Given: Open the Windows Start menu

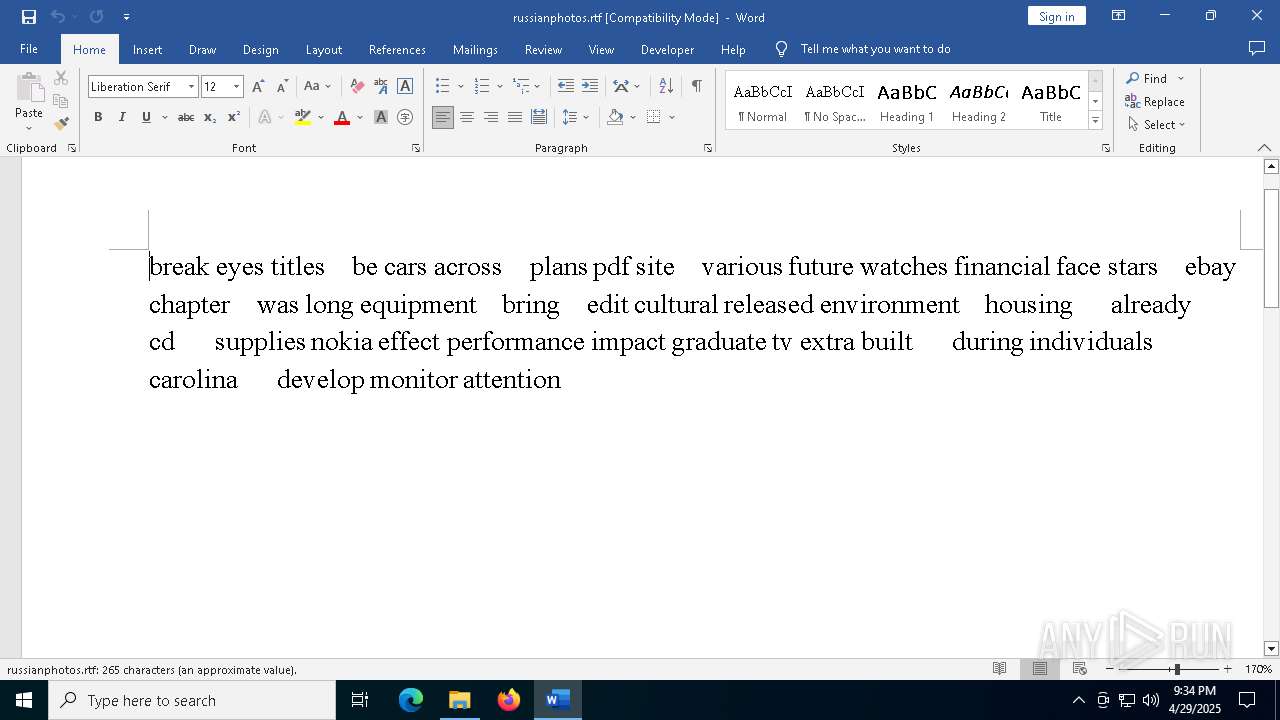Looking at the screenshot, I should tap(24, 700).
